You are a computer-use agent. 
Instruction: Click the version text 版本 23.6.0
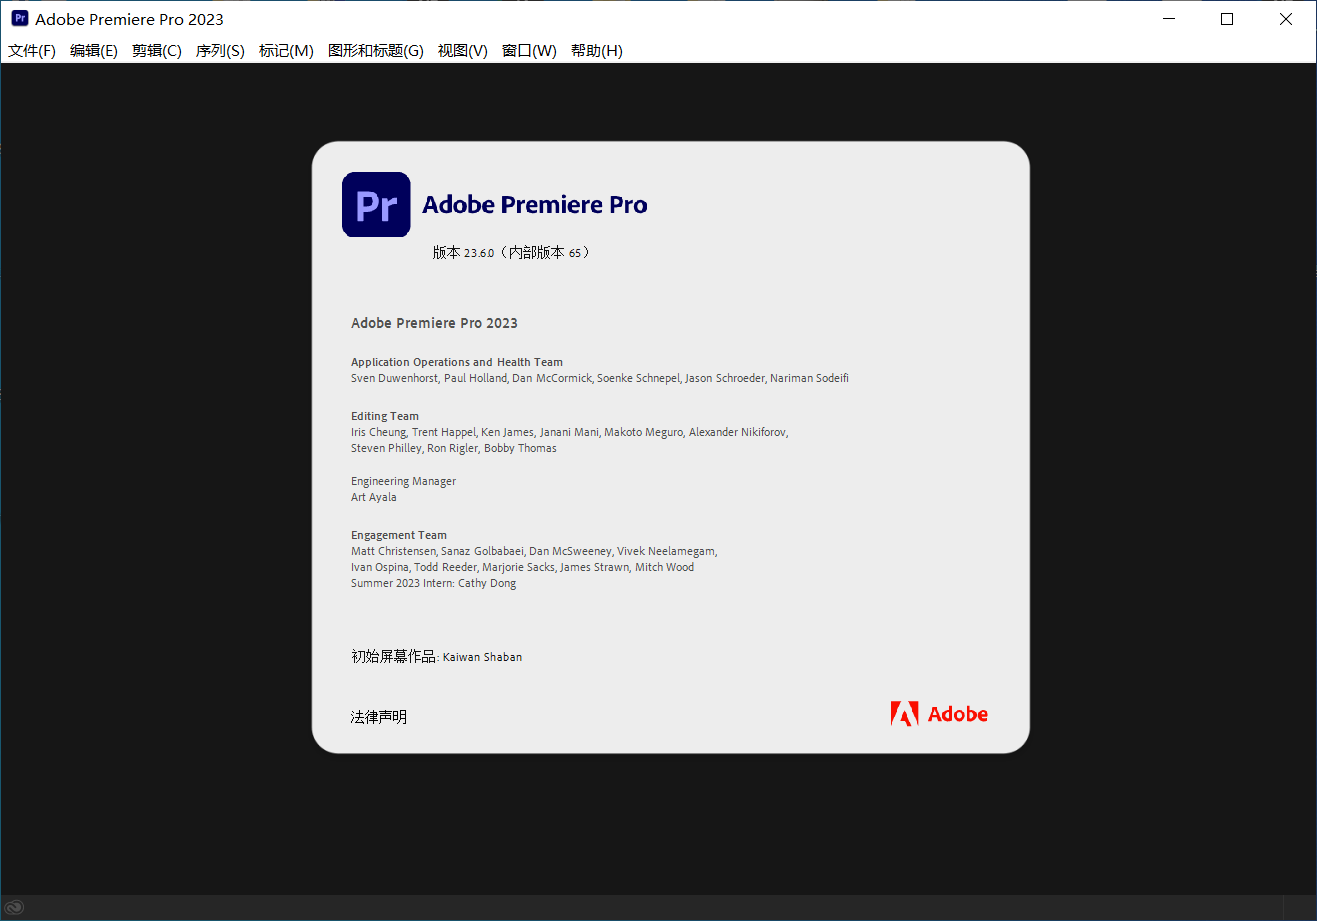click(512, 253)
